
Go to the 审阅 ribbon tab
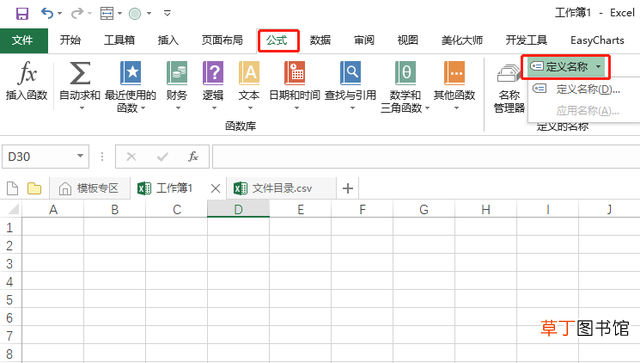tap(364, 40)
